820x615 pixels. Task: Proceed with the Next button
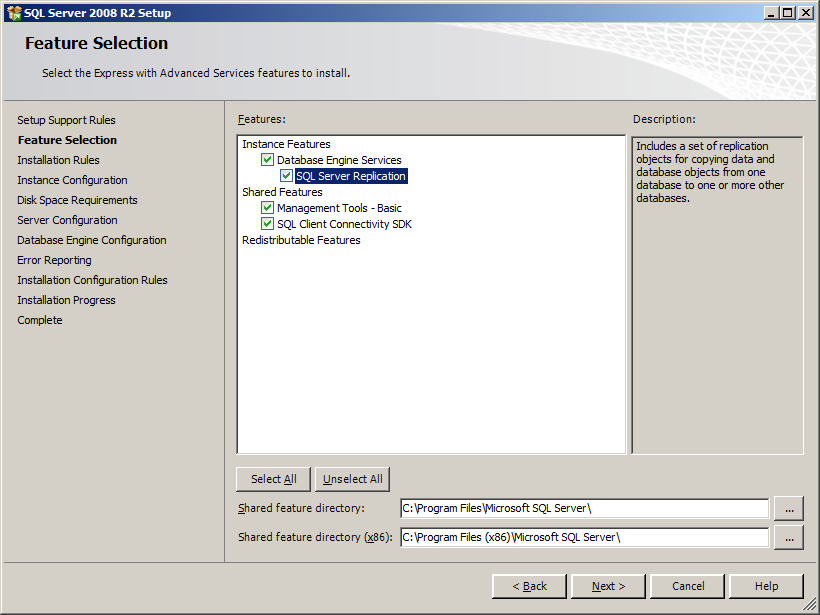click(608, 586)
